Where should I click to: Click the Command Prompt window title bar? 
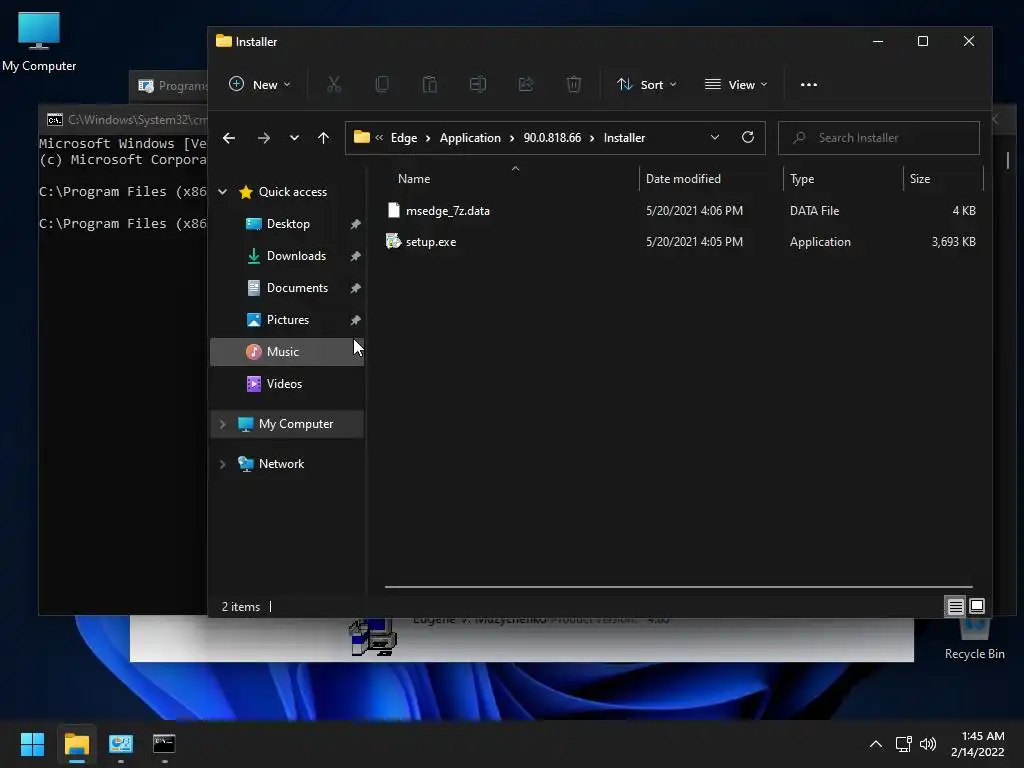click(x=124, y=120)
